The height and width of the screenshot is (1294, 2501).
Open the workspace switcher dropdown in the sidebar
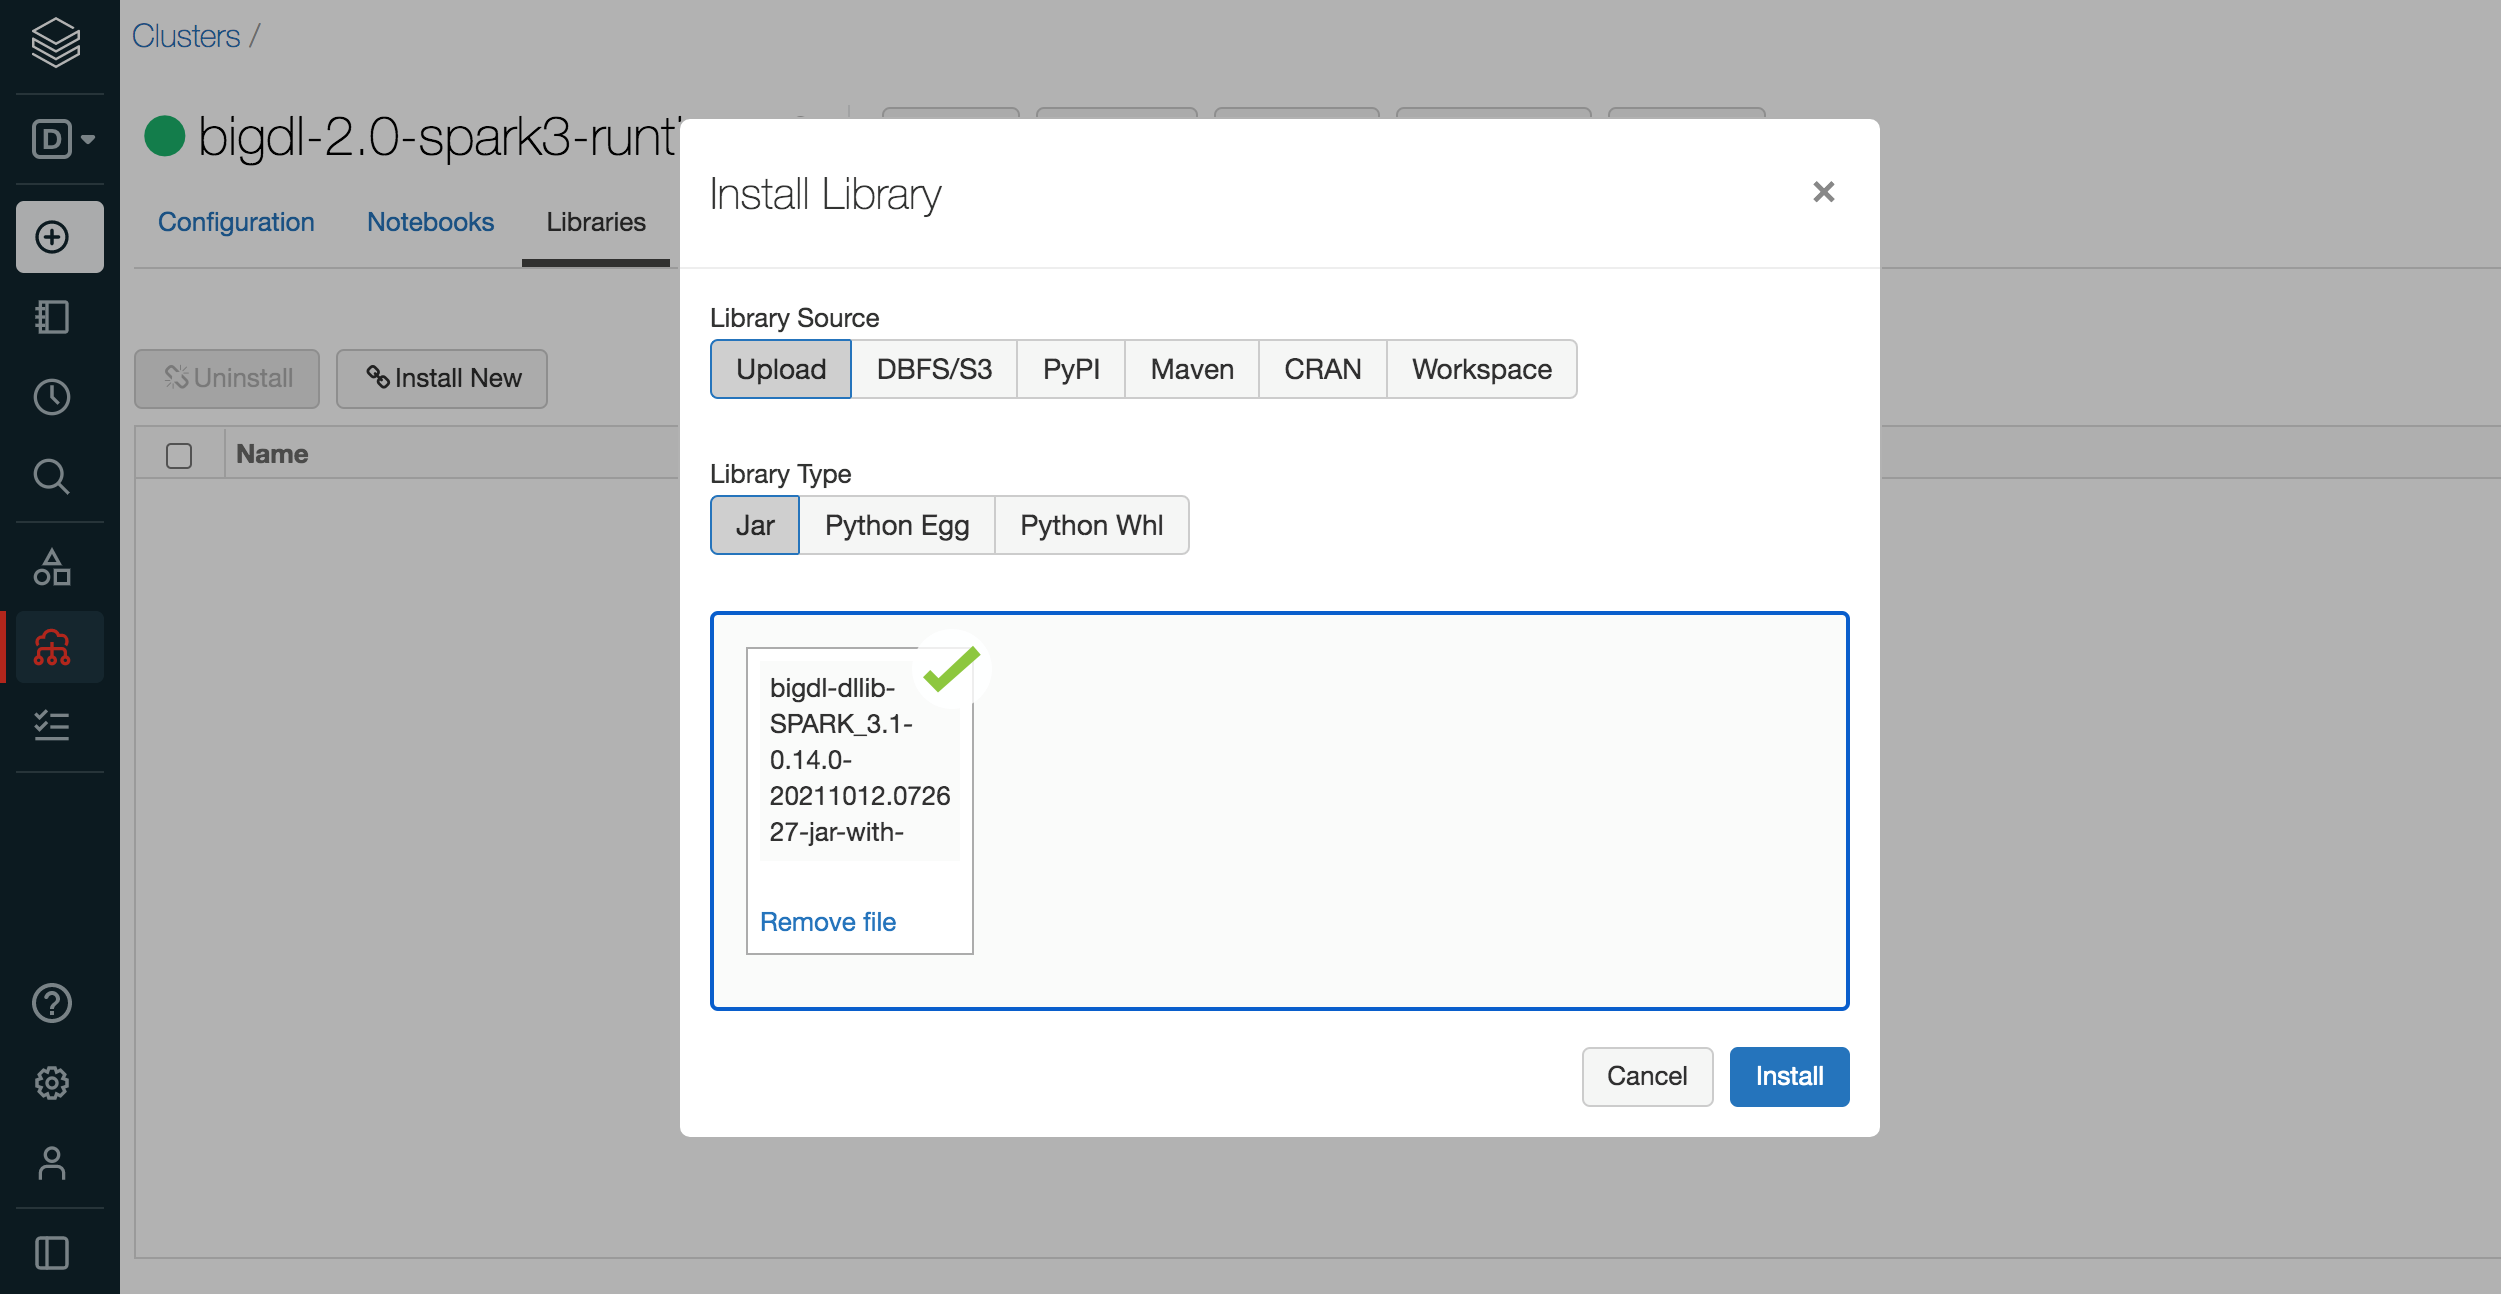62,139
